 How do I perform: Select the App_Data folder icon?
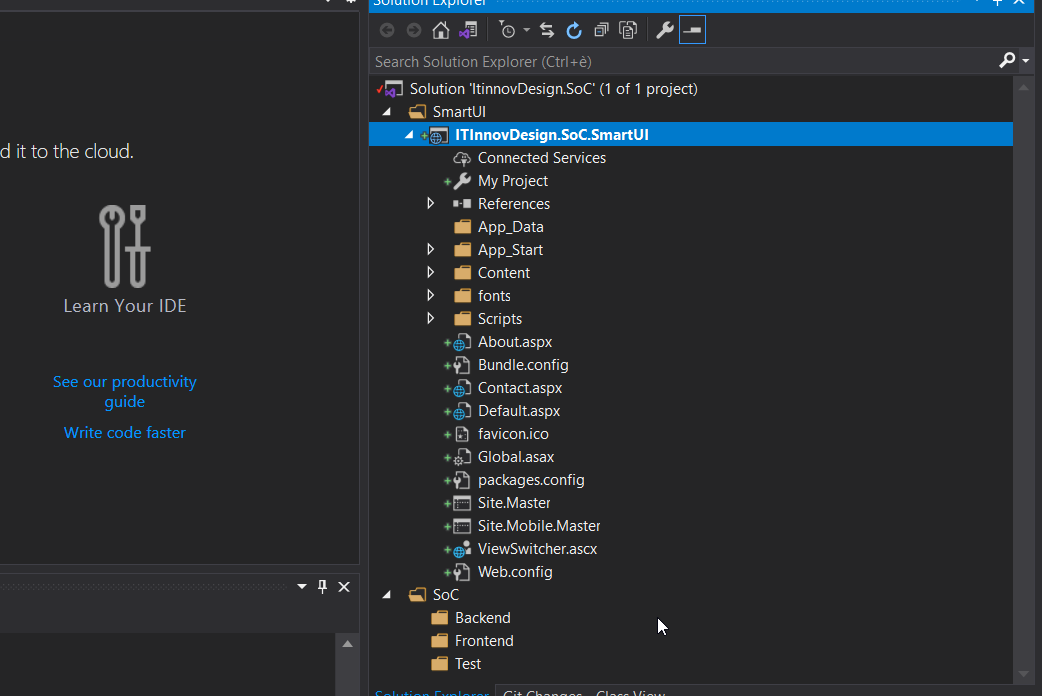(x=463, y=227)
